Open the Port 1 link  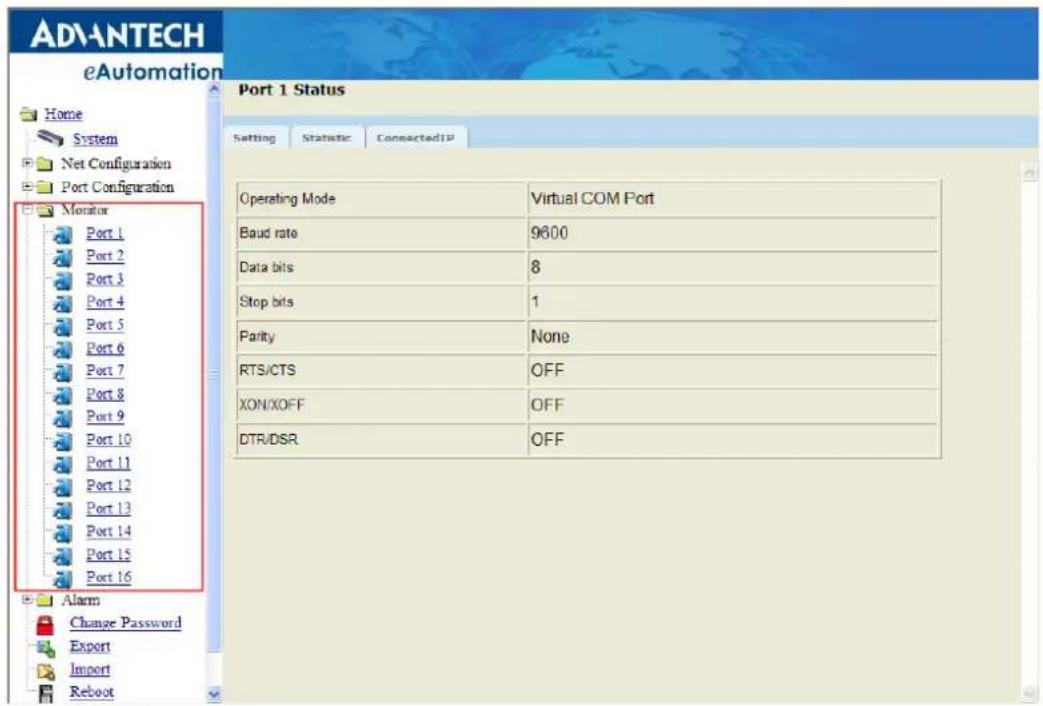(x=105, y=233)
